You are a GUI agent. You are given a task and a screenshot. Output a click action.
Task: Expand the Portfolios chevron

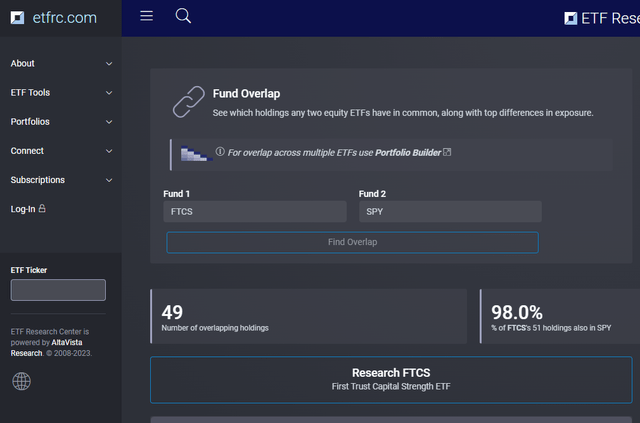pos(109,122)
